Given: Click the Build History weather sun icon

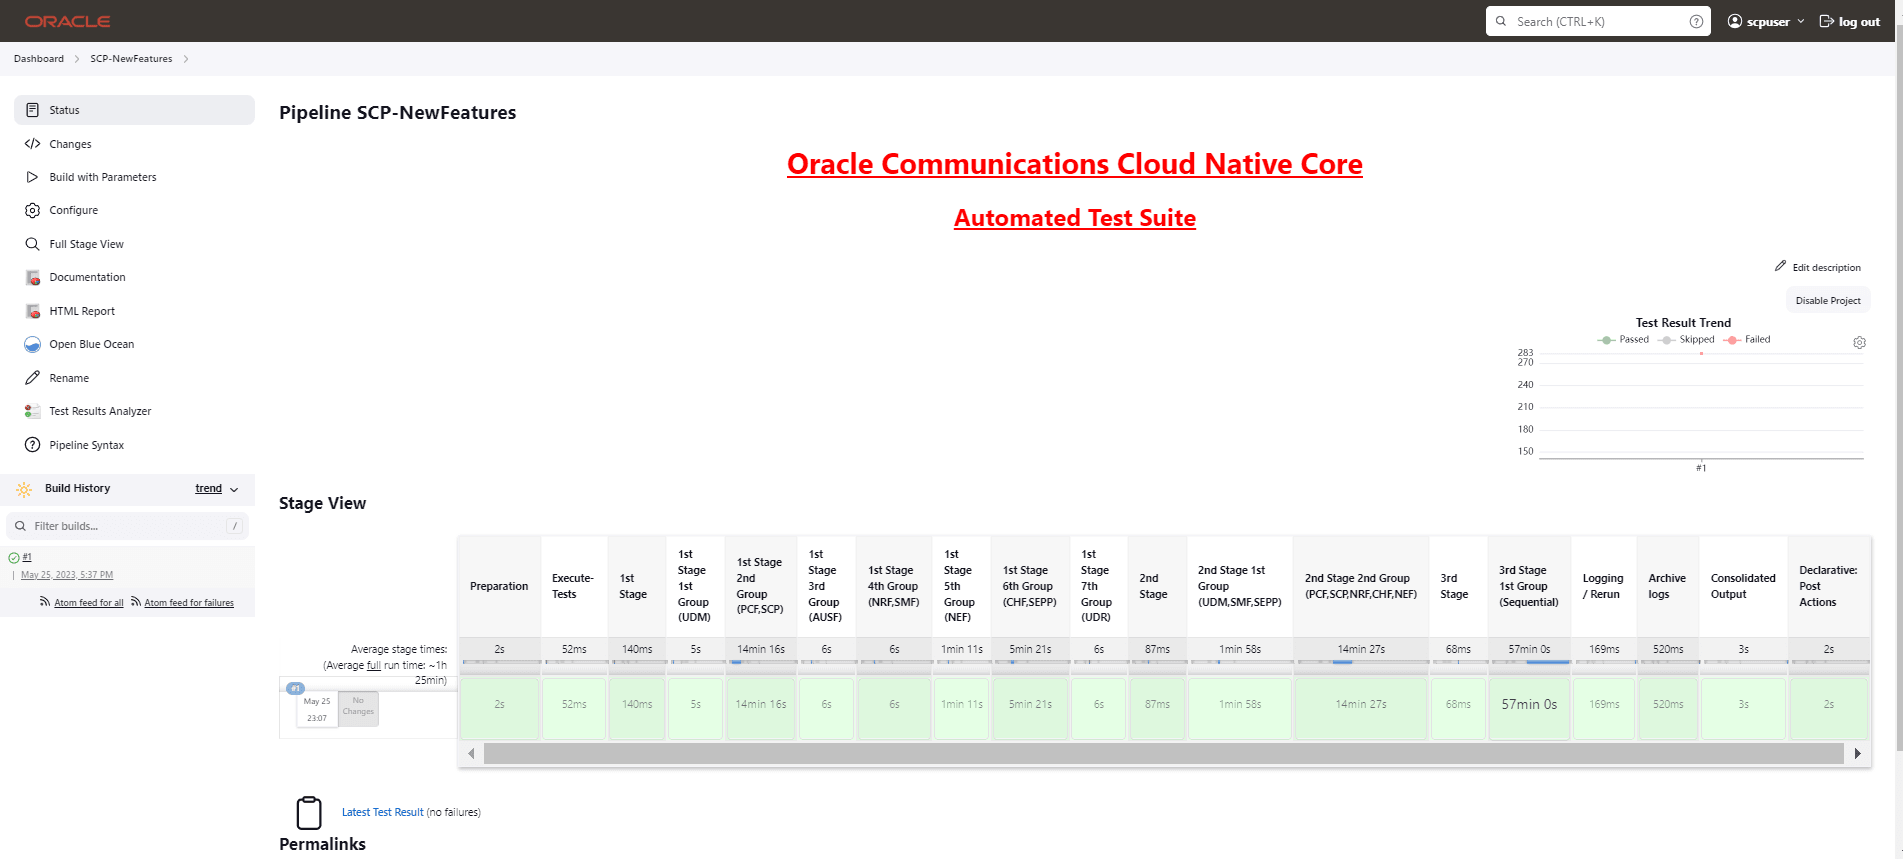Looking at the screenshot, I should (24, 489).
